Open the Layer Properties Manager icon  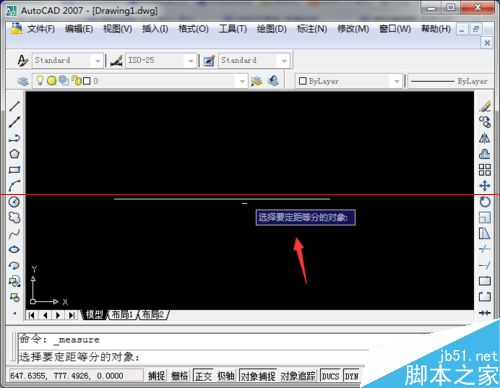(x=23, y=81)
